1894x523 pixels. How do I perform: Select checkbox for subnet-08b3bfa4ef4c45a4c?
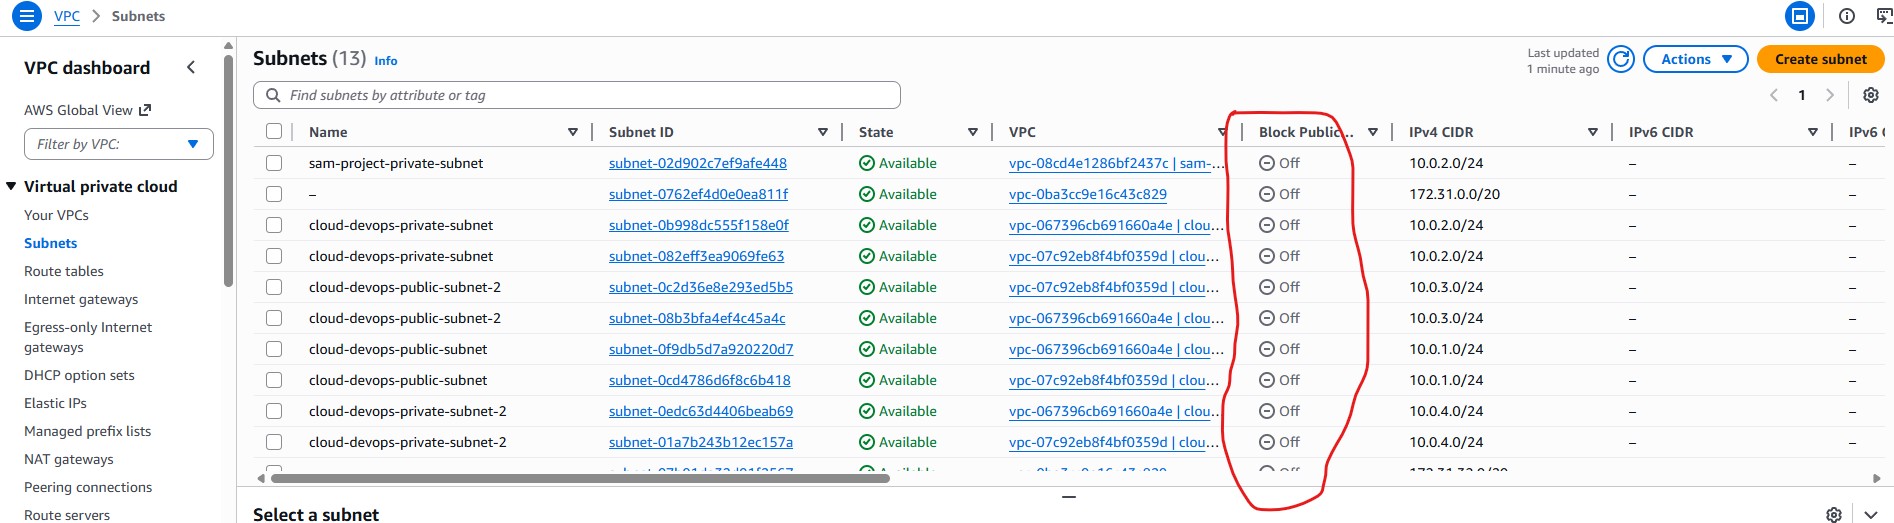click(x=274, y=318)
